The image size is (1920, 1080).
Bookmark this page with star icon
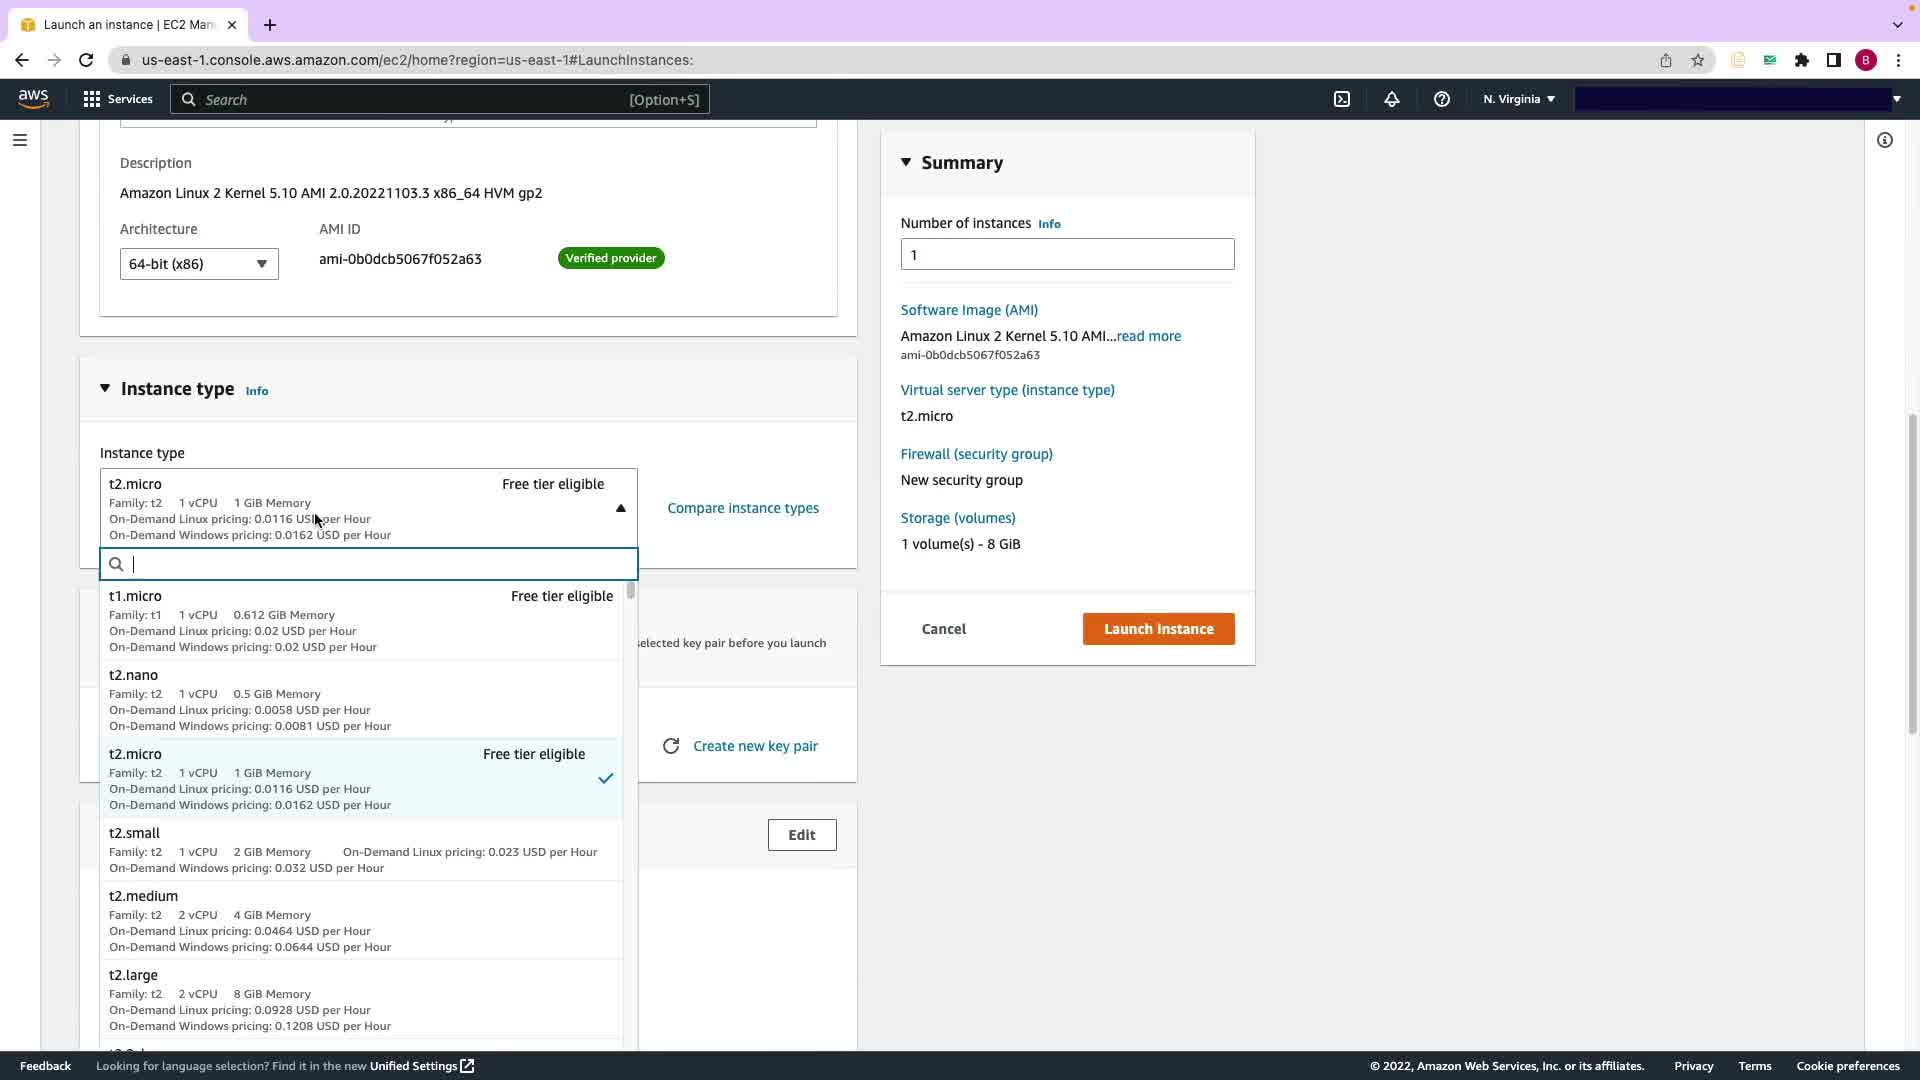[x=1697, y=60]
